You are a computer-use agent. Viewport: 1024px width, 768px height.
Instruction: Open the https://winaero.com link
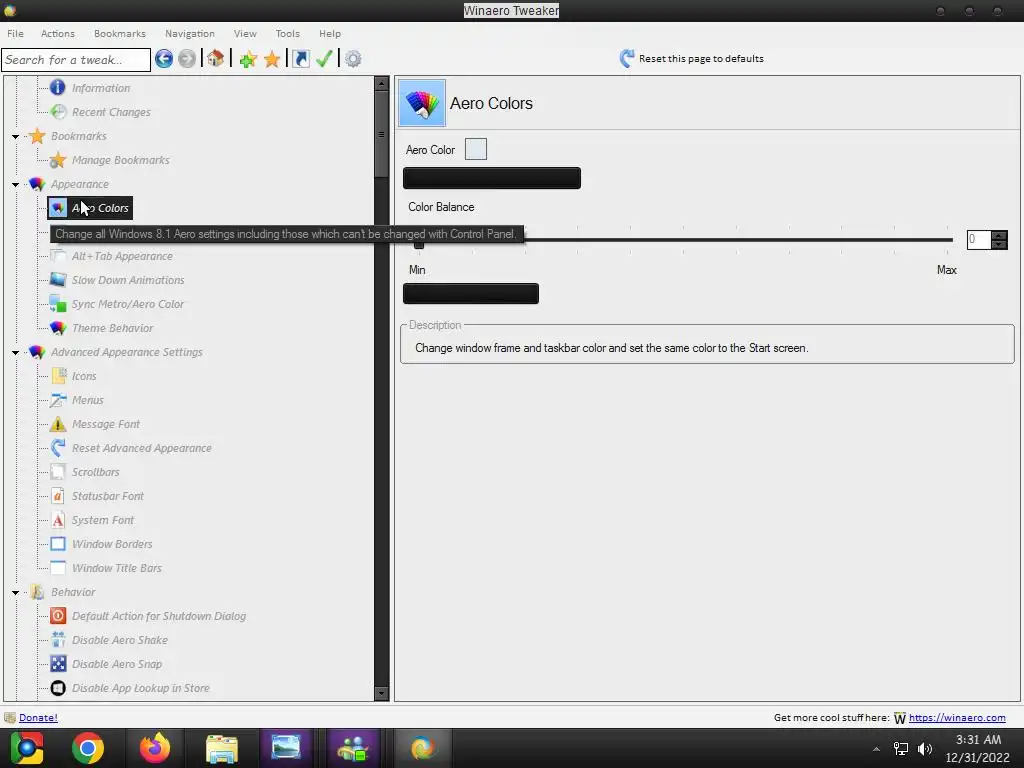pyautogui.click(x=957, y=718)
